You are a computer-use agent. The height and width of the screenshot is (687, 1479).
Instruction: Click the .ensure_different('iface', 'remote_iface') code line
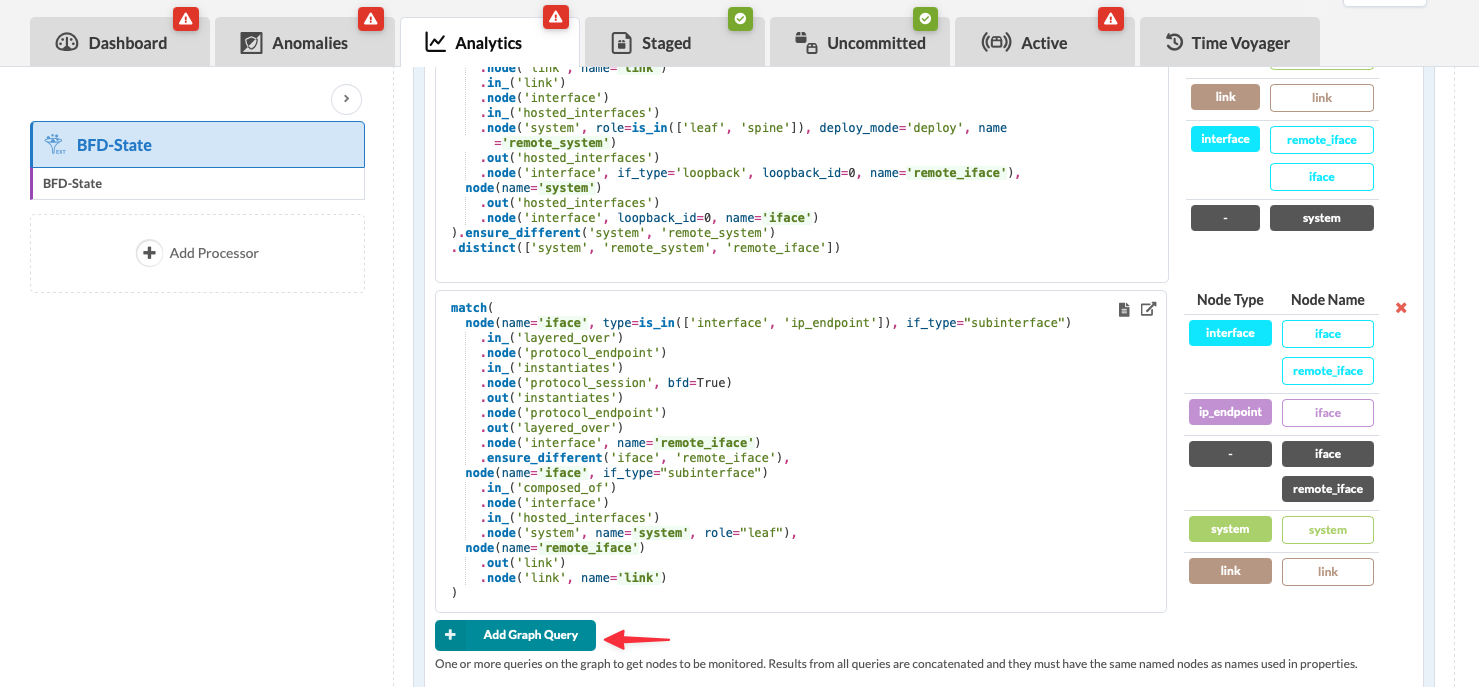click(636, 458)
